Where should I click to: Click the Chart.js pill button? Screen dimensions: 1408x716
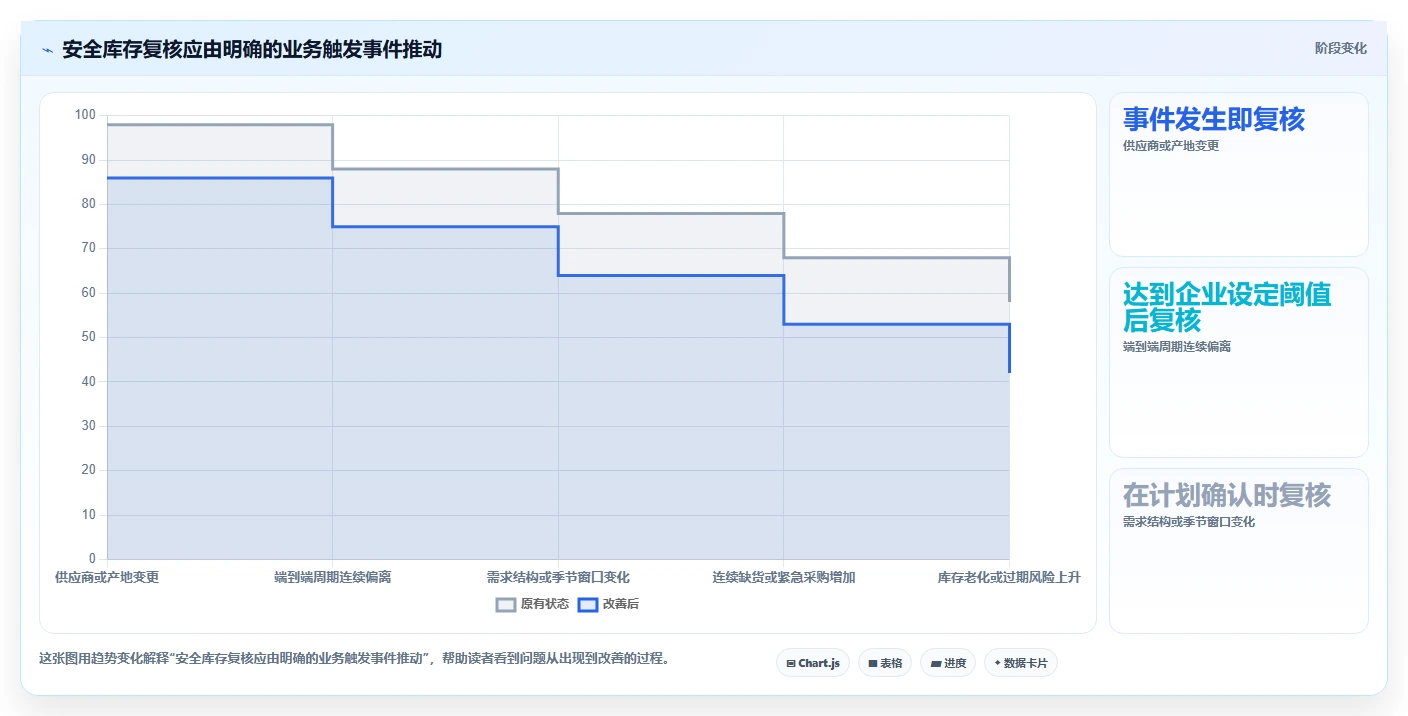813,663
